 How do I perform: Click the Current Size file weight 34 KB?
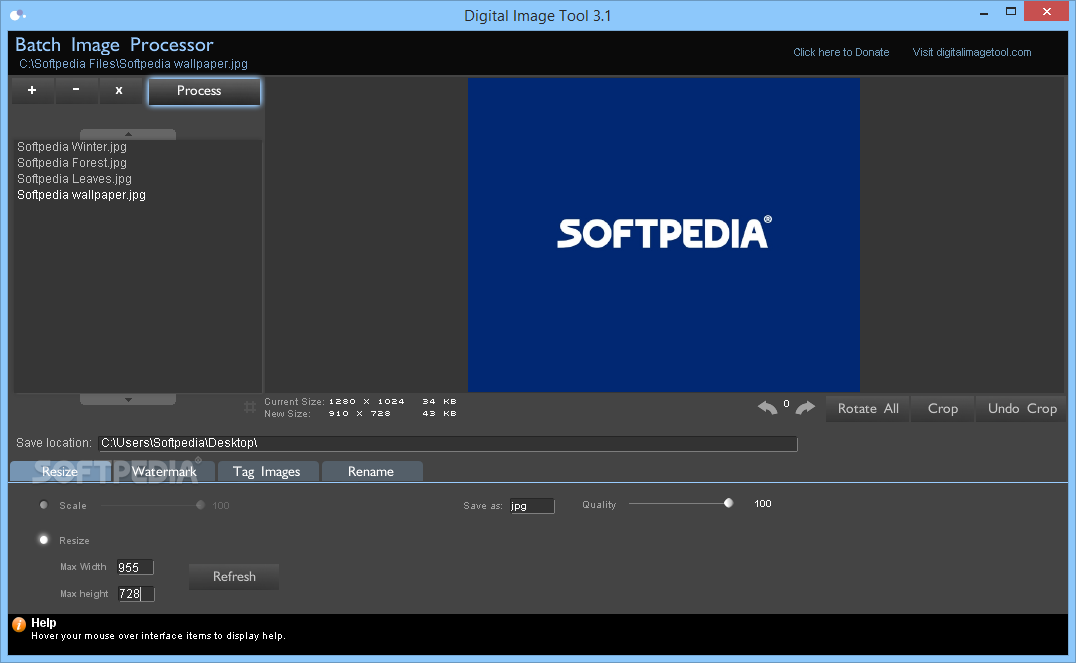click(x=439, y=402)
